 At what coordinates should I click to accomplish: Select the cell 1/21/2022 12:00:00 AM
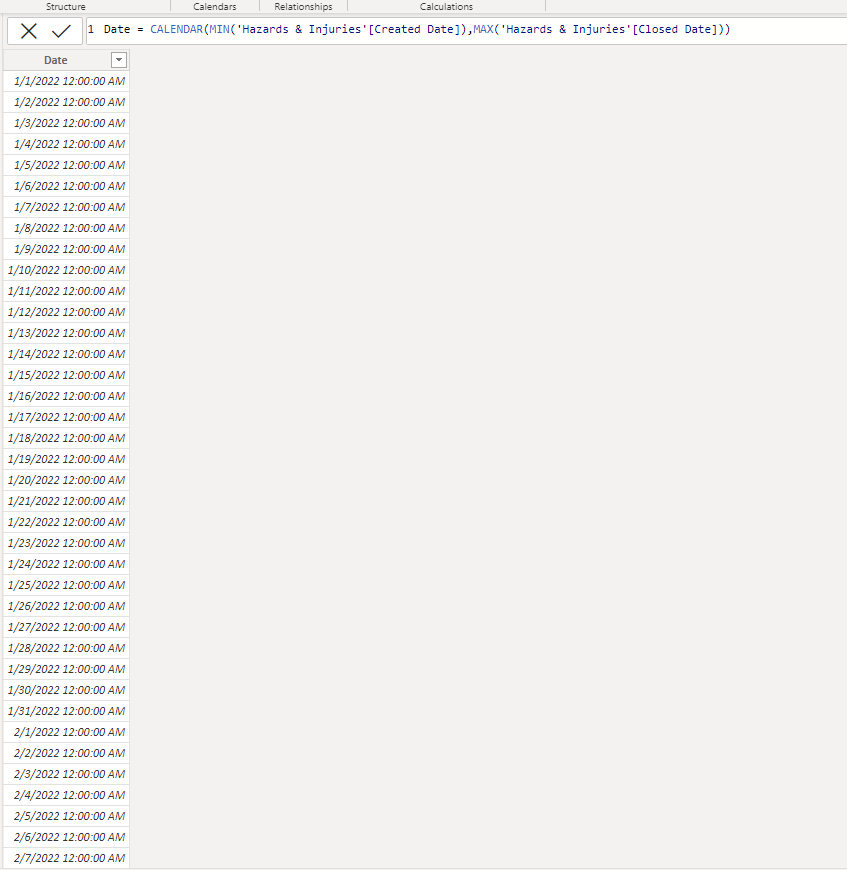click(x=66, y=501)
